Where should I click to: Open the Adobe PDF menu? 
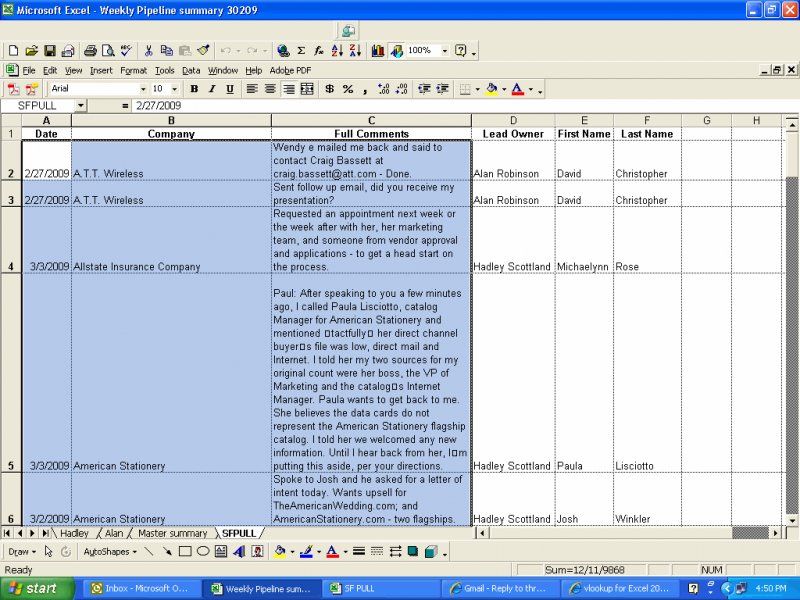(290, 70)
